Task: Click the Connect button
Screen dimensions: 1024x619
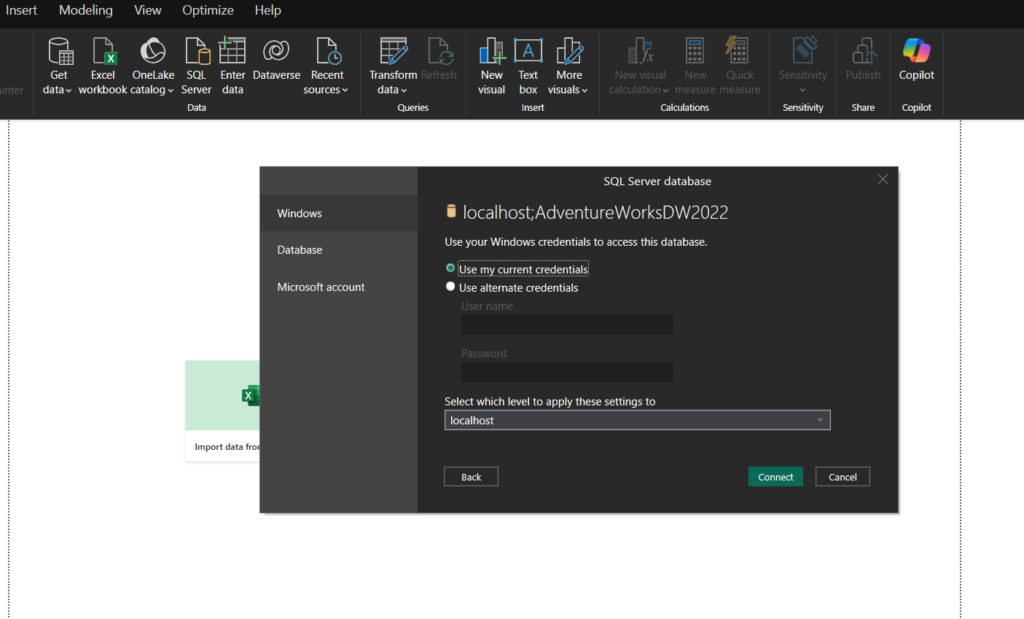Action: pos(775,477)
